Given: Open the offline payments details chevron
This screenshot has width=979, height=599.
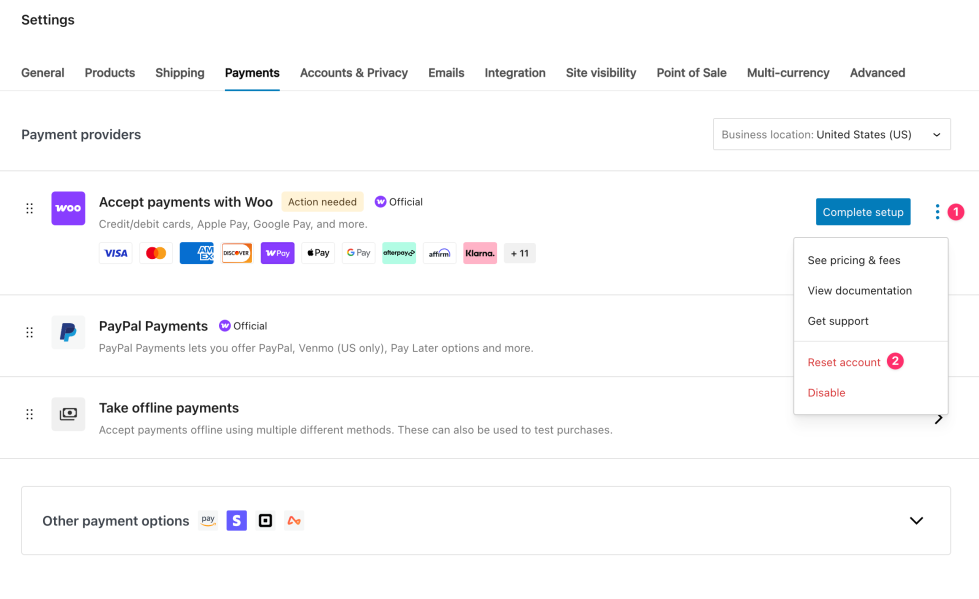Looking at the screenshot, I should coord(940,421).
